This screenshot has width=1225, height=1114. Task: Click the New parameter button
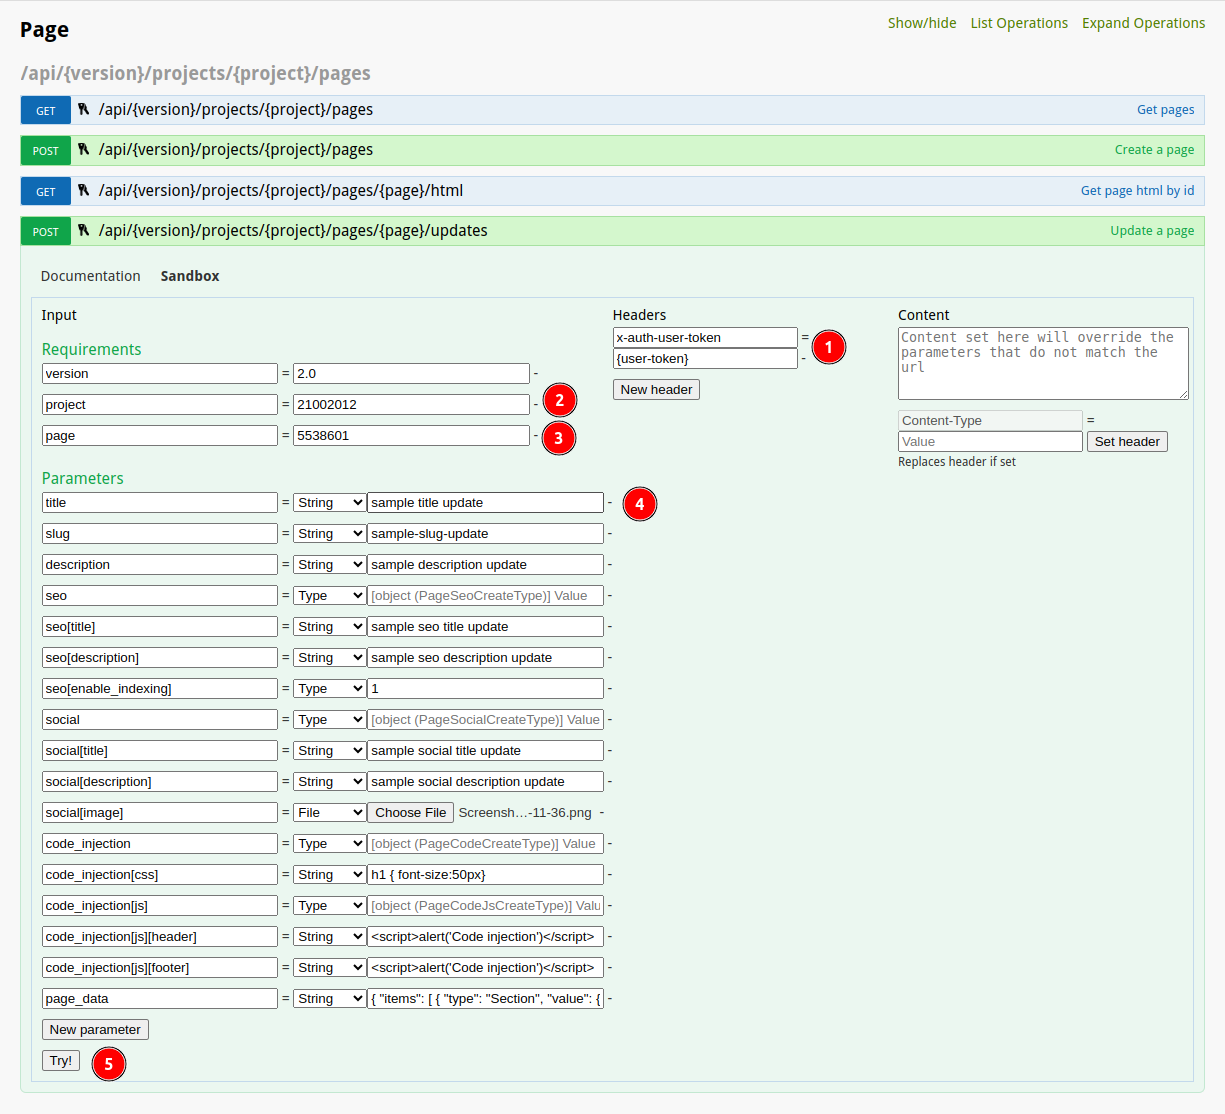pyautogui.click(x=95, y=1029)
